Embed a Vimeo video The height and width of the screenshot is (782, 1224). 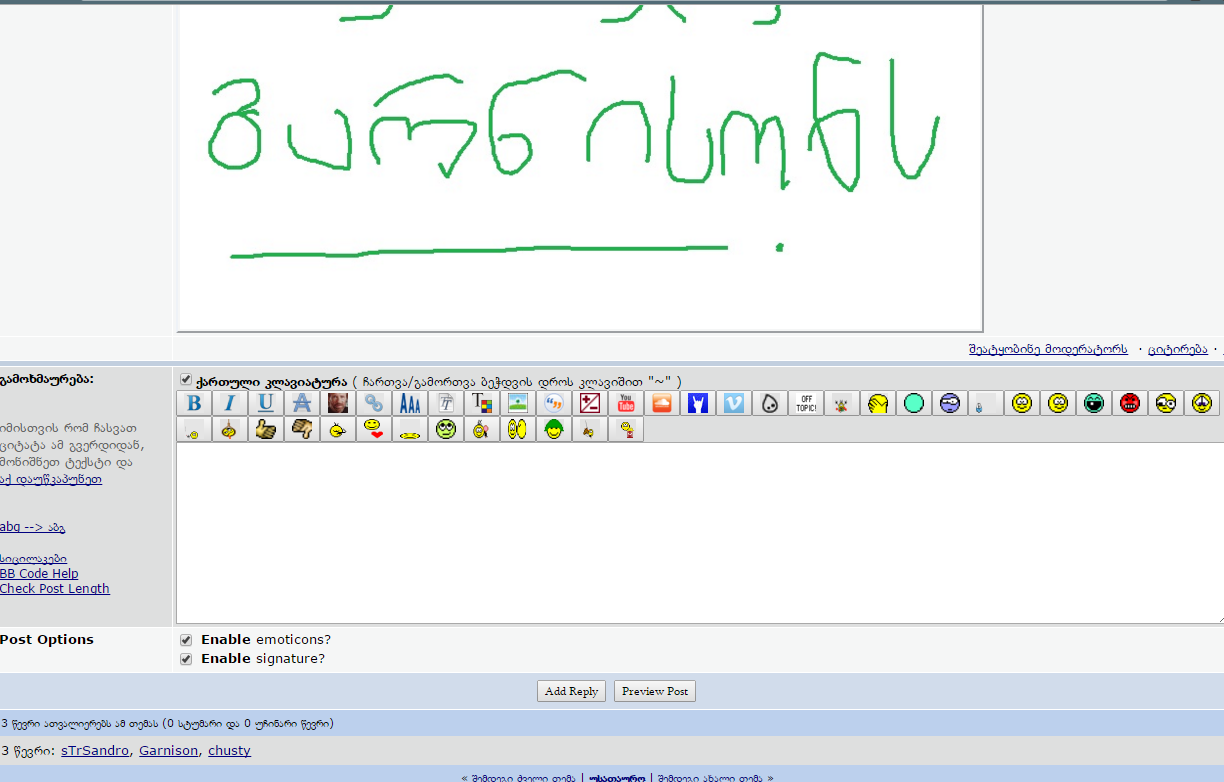pyautogui.click(x=734, y=403)
